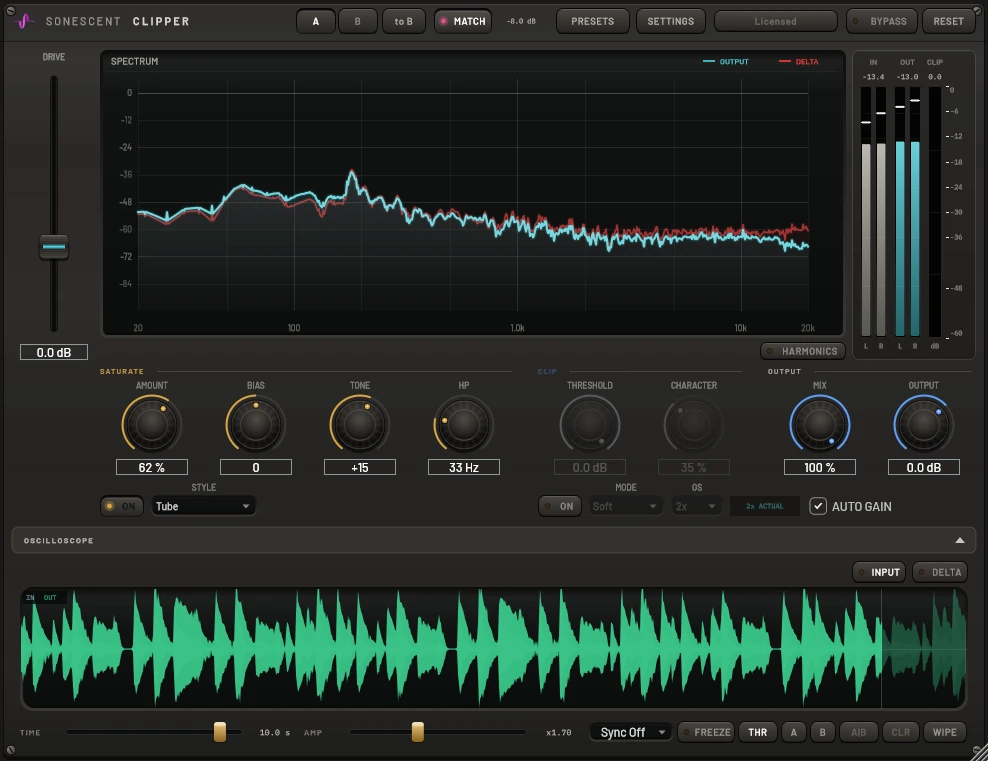Viewport: 988px width, 761px height.
Task: Click the WIPE button
Action: 945,732
